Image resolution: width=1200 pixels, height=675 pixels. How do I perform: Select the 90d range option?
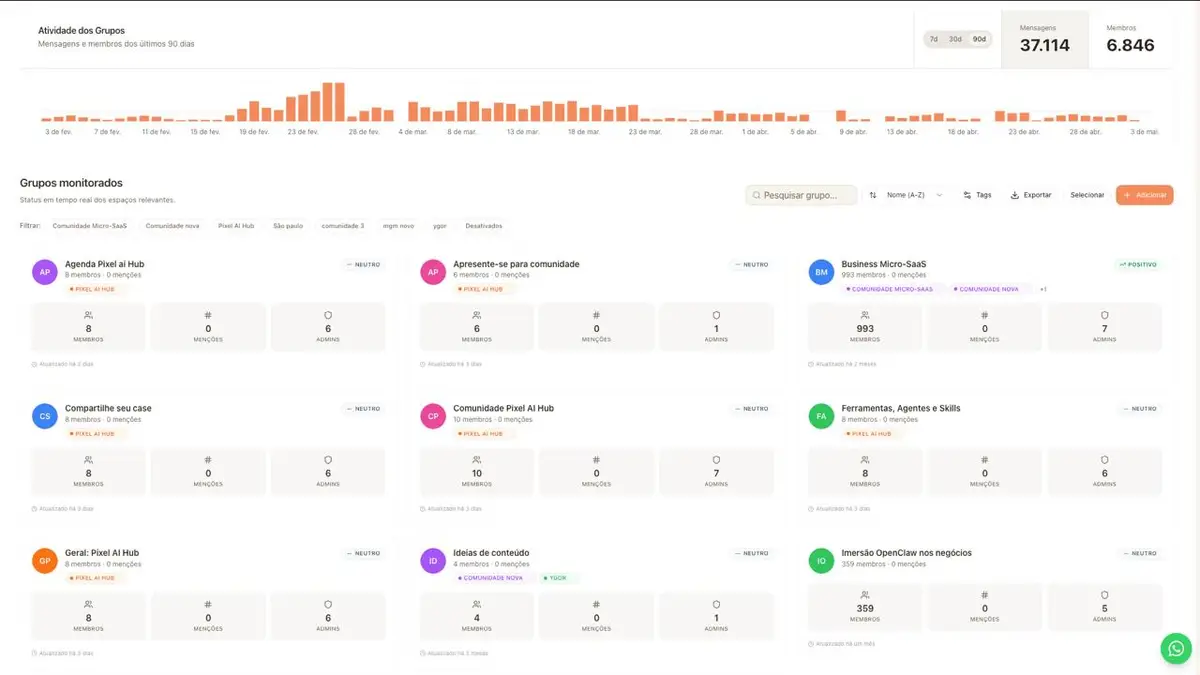coord(980,39)
